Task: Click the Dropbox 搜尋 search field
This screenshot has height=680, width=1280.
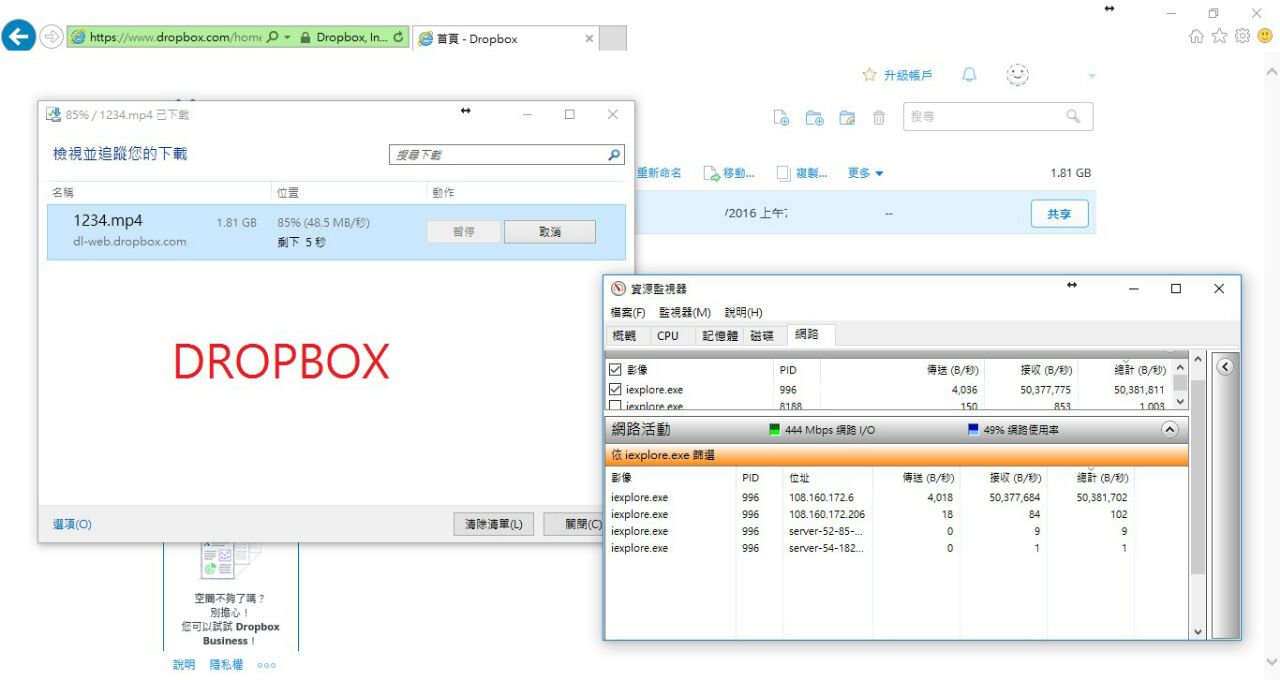Action: click(984, 116)
